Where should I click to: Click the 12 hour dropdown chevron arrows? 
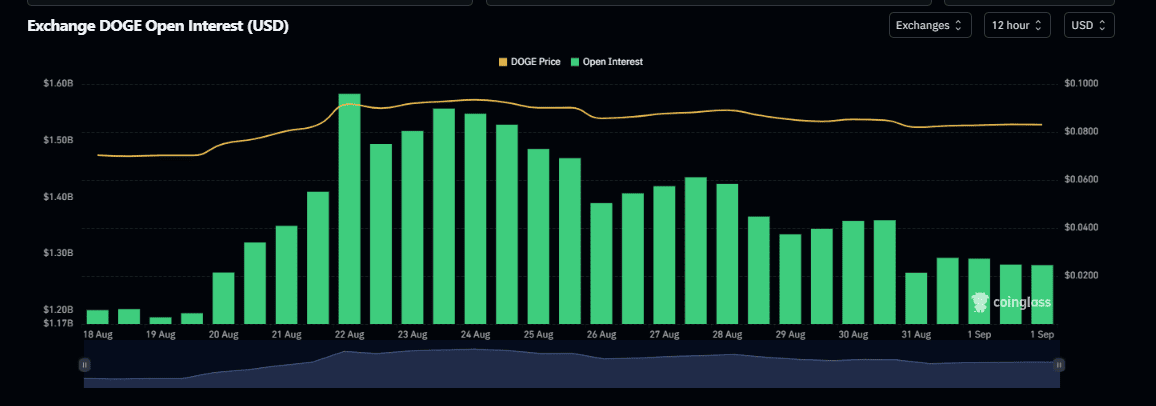[1037, 25]
